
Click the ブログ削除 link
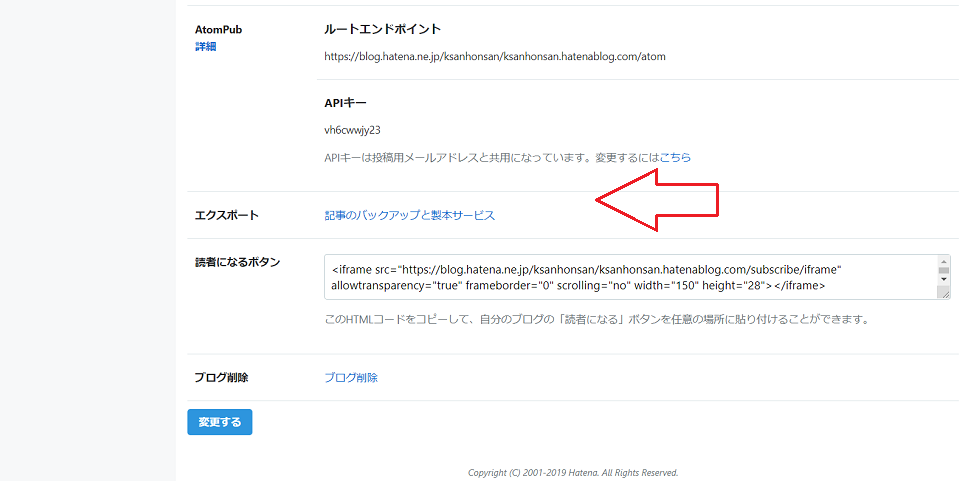click(351, 378)
